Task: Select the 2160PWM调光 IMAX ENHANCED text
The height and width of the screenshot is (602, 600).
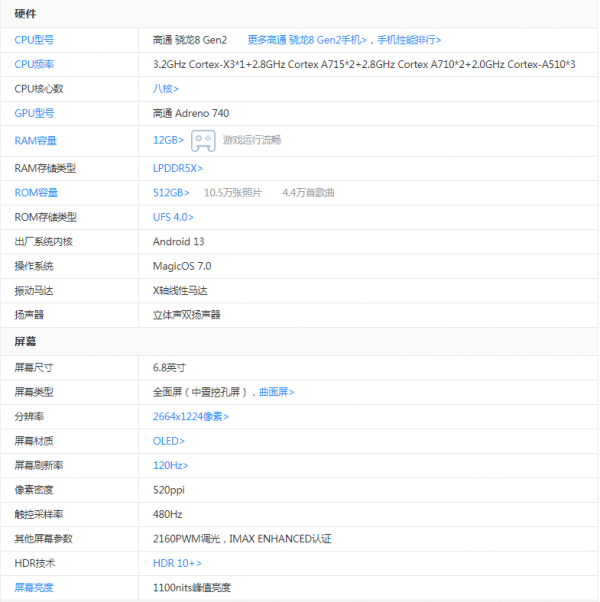Action: 242,539
